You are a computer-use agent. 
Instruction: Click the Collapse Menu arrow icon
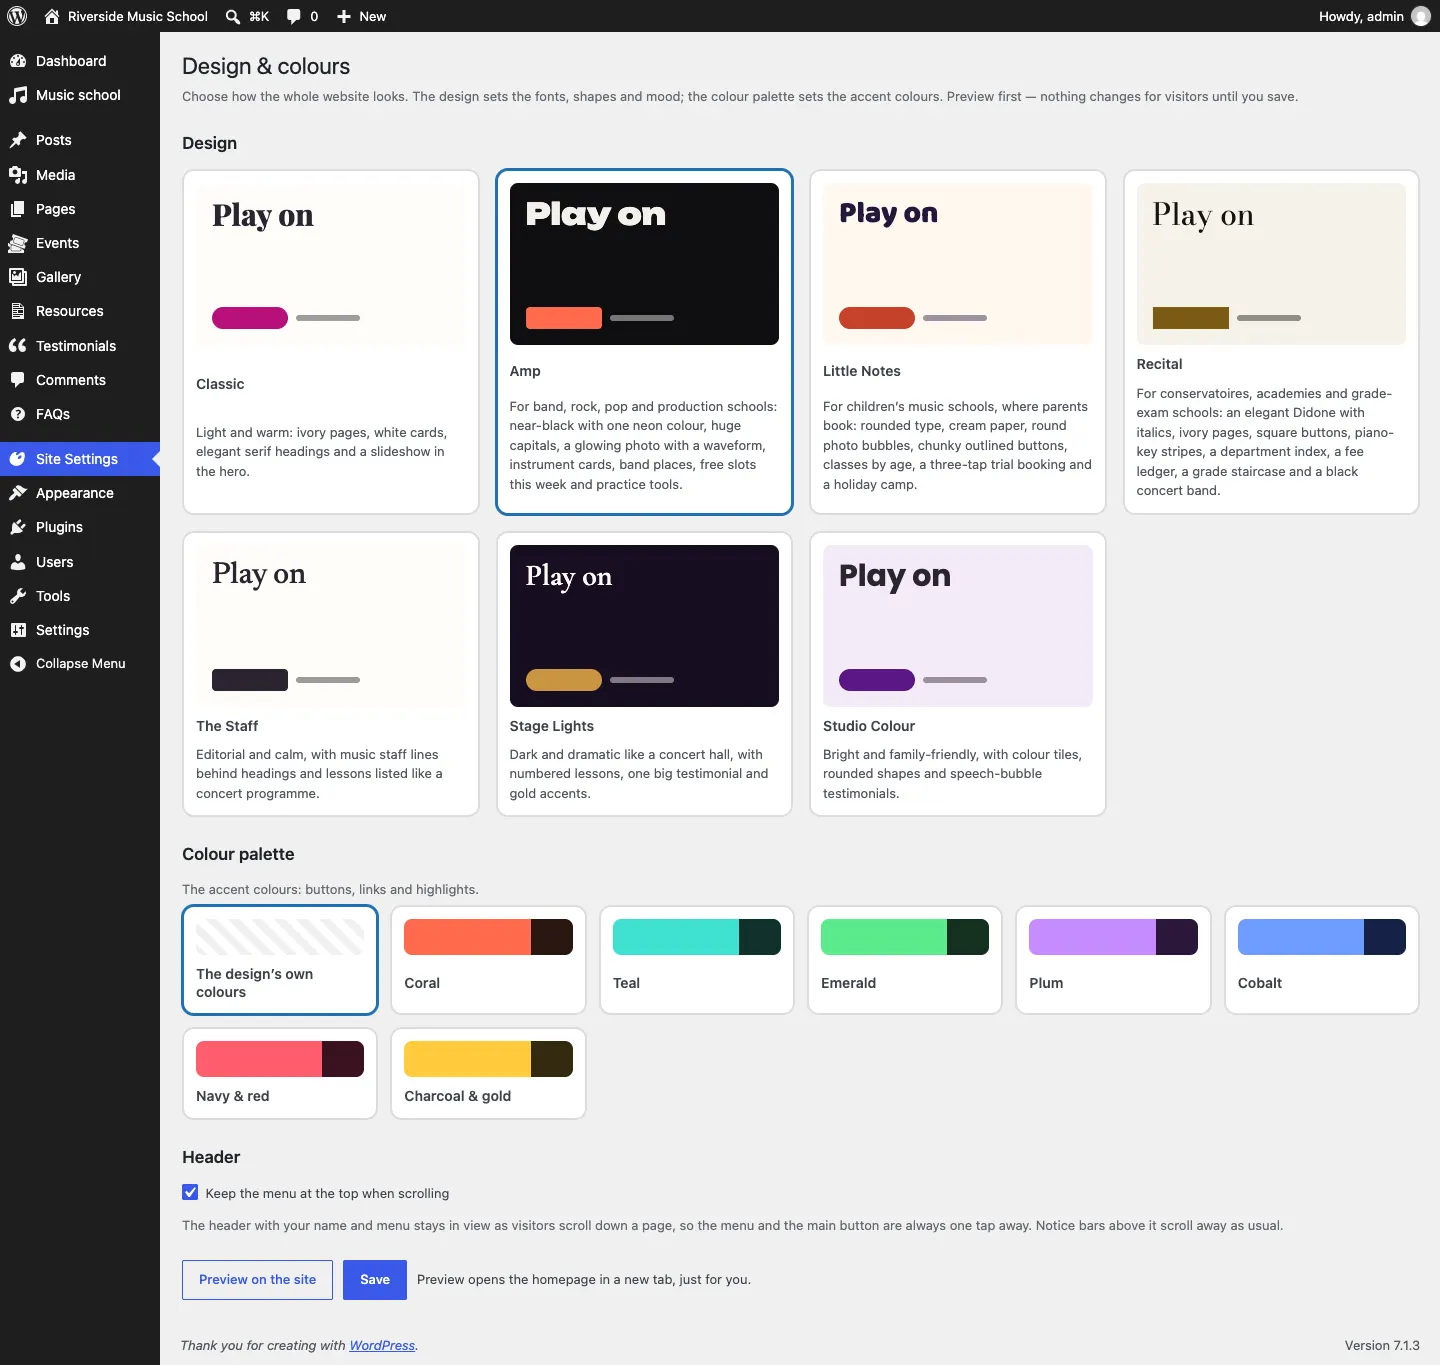coord(18,664)
